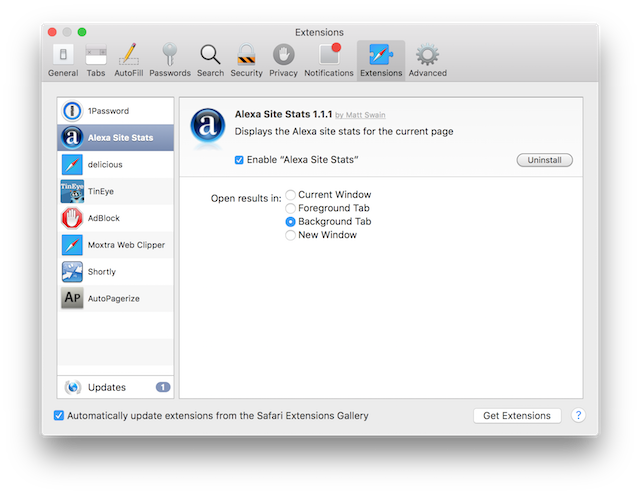
Task: Disable the Alexa Site Stats extension checkbox
Action: (x=239, y=160)
